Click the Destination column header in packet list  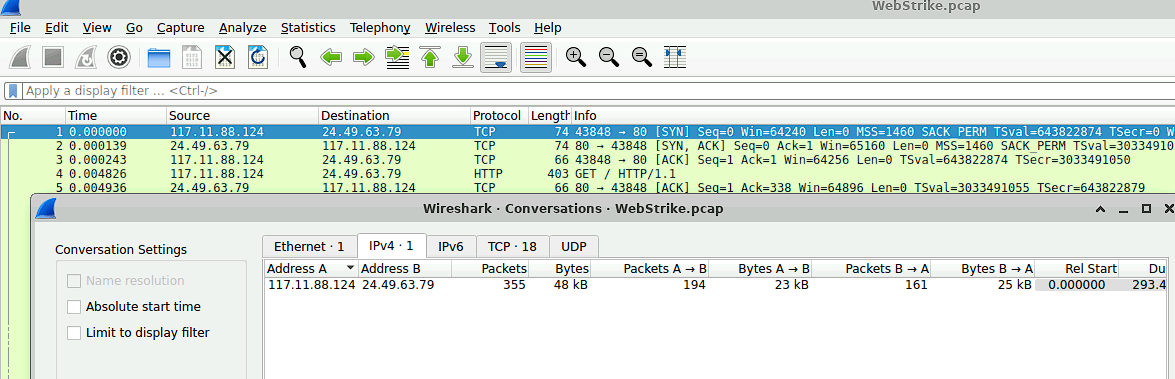pos(395,115)
